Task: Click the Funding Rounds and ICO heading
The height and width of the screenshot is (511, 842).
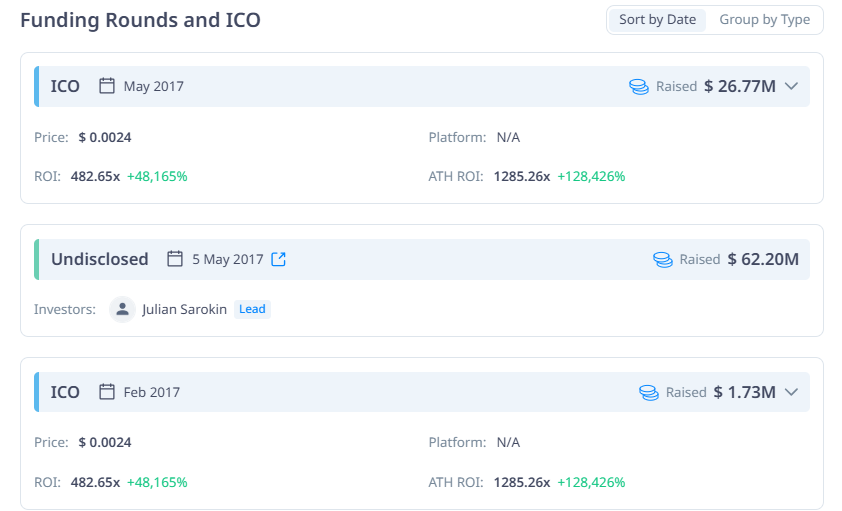Action: [x=140, y=20]
